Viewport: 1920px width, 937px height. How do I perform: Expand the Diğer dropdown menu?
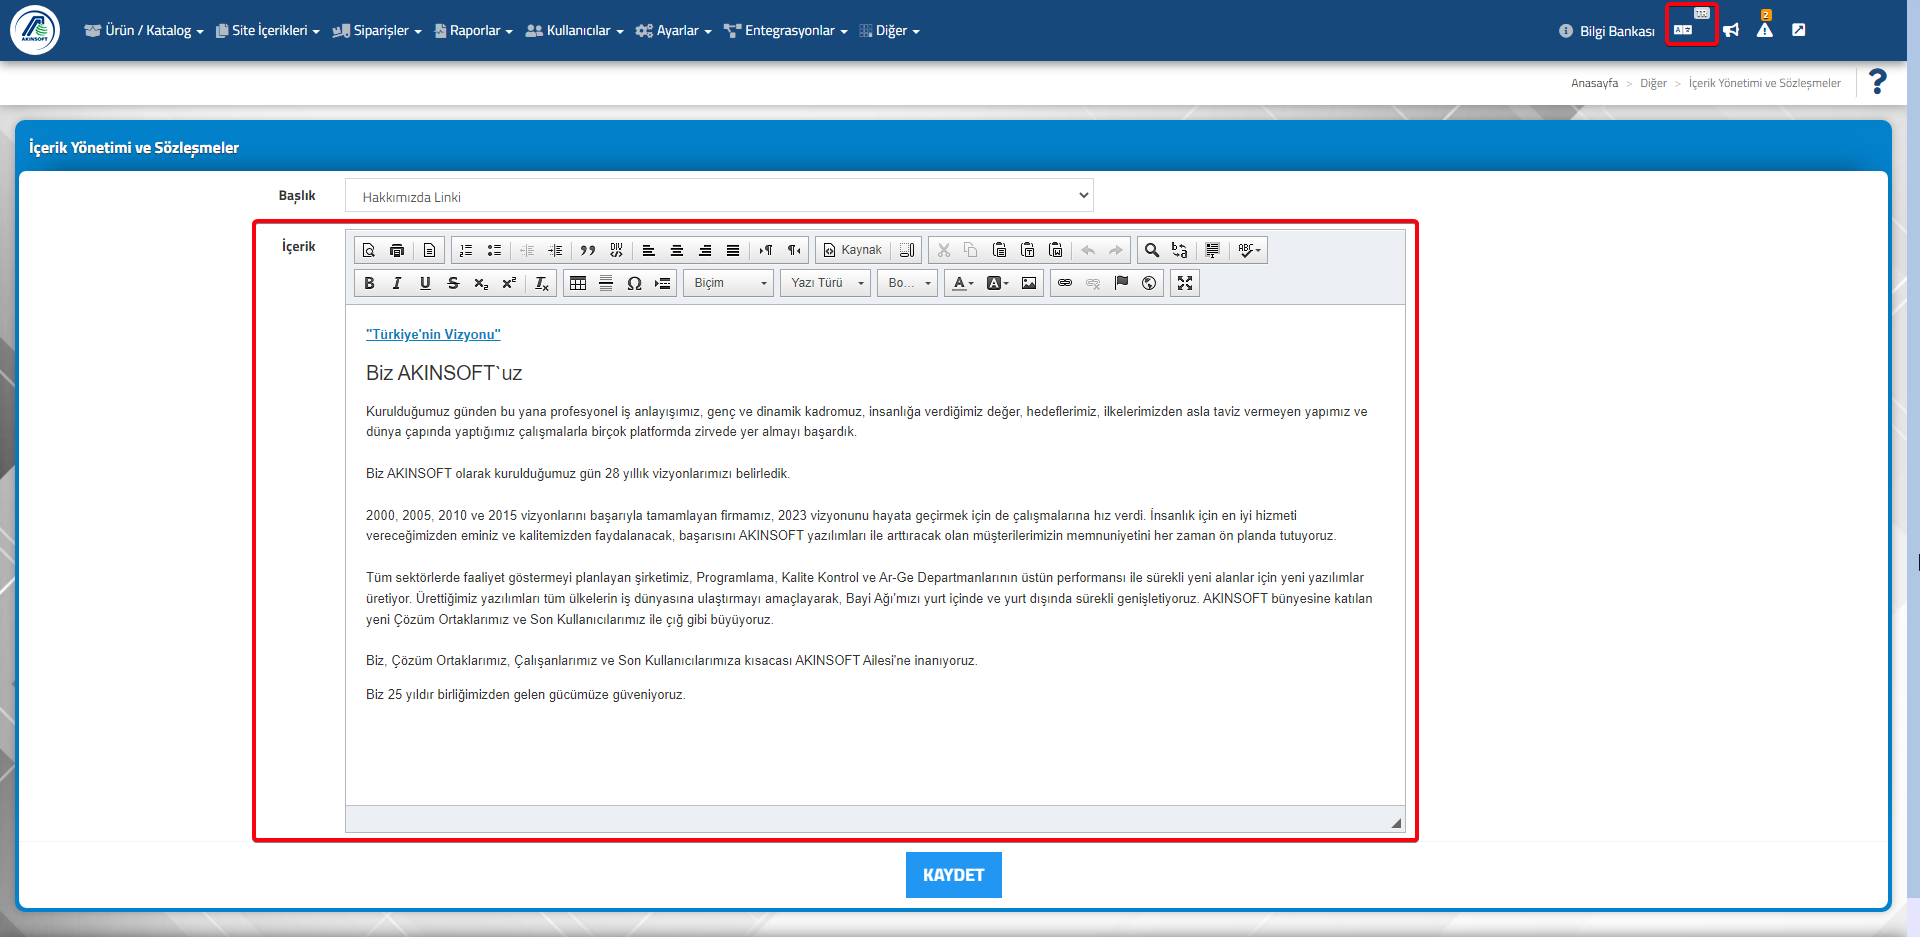889,31
